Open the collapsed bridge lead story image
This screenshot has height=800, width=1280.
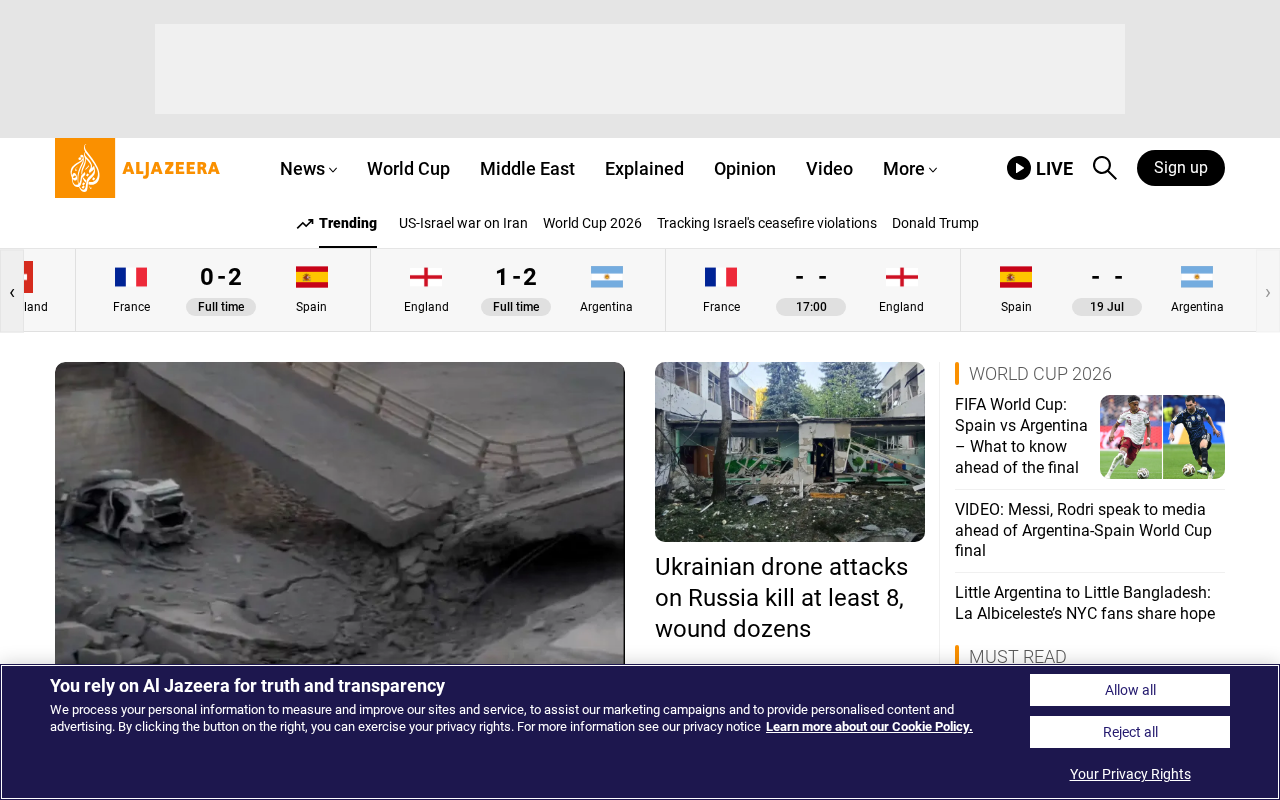coord(340,512)
